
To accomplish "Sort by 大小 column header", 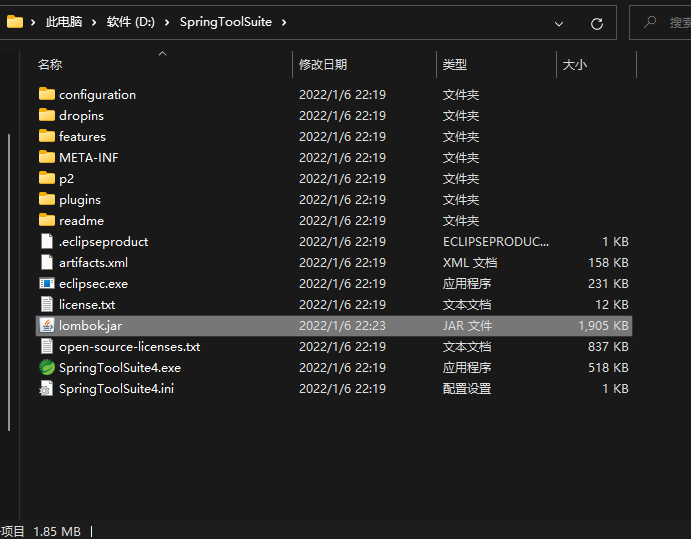I will click(x=575, y=64).
